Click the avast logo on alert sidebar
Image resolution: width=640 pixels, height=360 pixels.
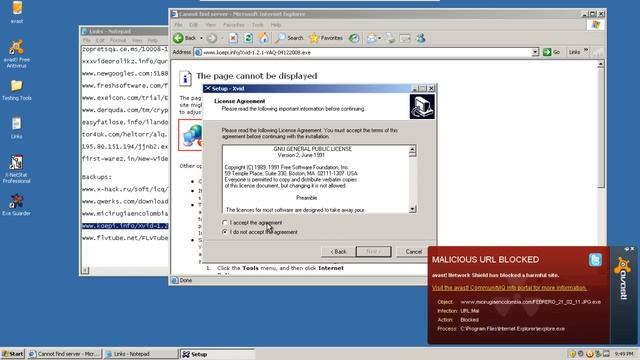click(x=622, y=278)
